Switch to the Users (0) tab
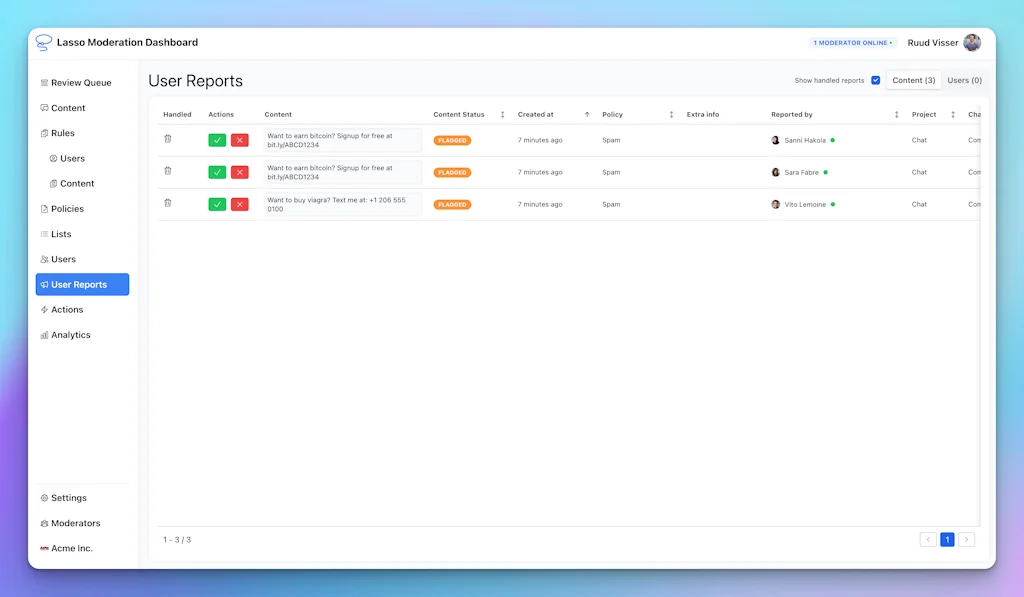 click(963, 80)
